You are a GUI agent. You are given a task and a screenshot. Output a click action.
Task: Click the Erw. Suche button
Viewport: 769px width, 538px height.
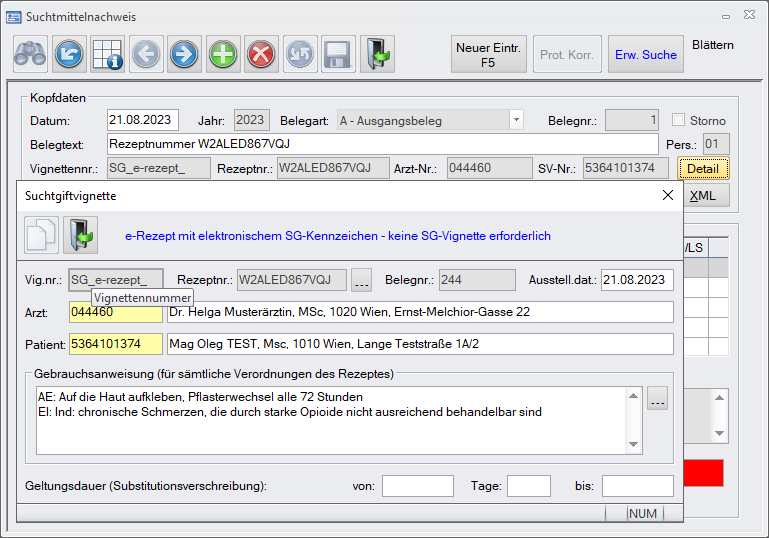pos(645,55)
